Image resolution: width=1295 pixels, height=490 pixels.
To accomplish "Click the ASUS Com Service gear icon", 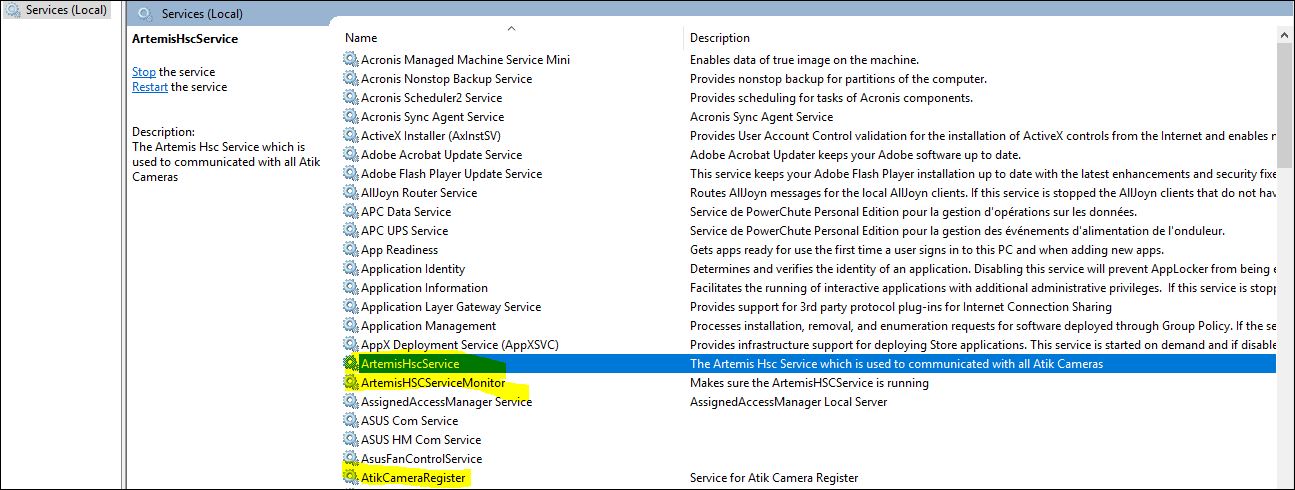I will coord(350,421).
